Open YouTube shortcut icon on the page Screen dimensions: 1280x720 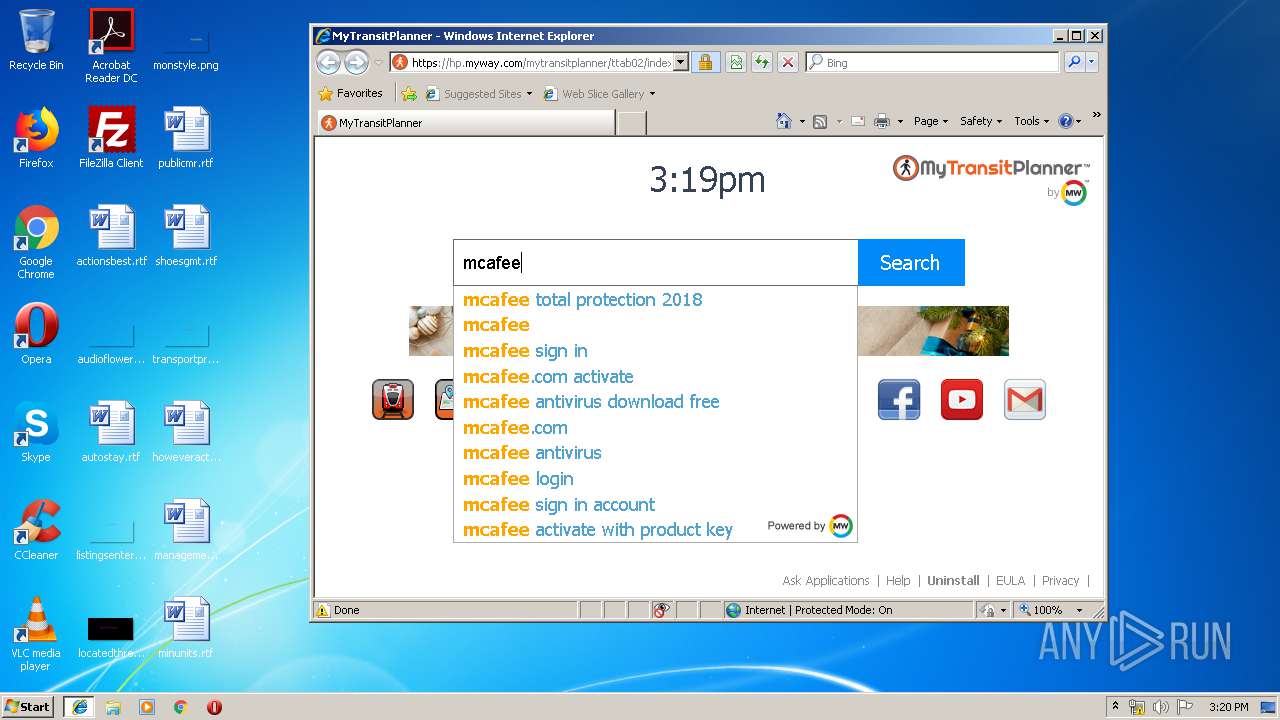(962, 400)
